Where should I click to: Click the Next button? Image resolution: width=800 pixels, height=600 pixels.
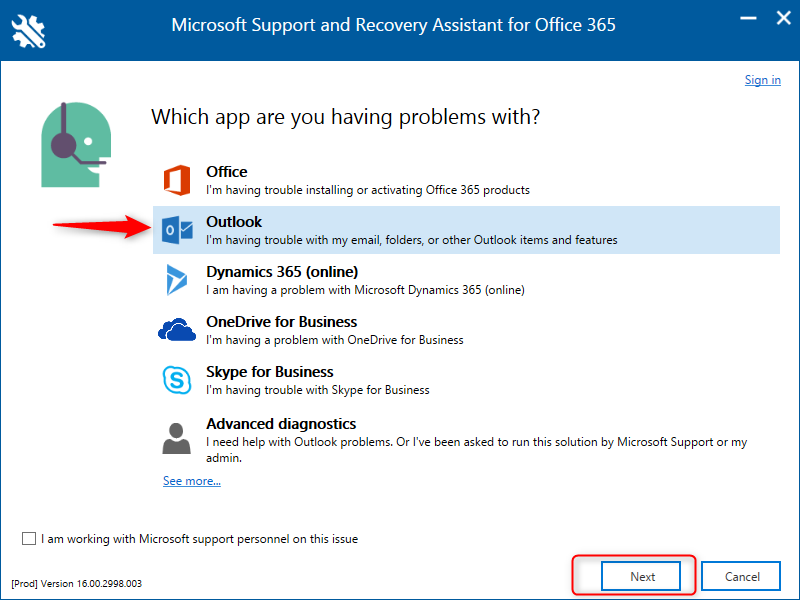pos(641,576)
